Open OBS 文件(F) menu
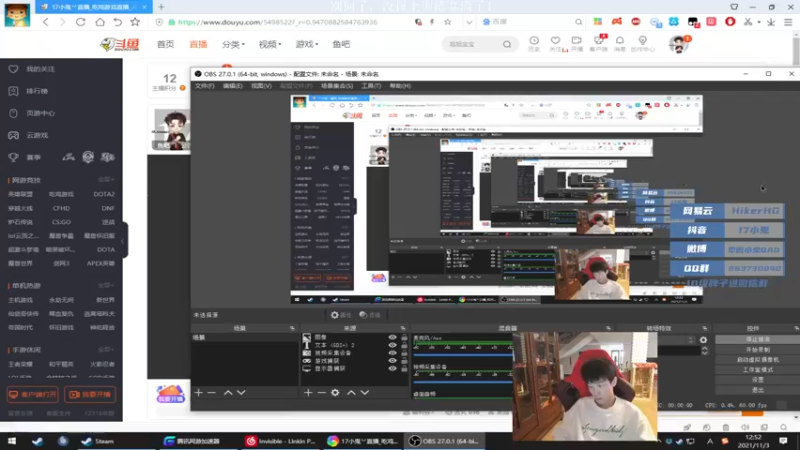This screenshot has height=450, width=800. 205,86
